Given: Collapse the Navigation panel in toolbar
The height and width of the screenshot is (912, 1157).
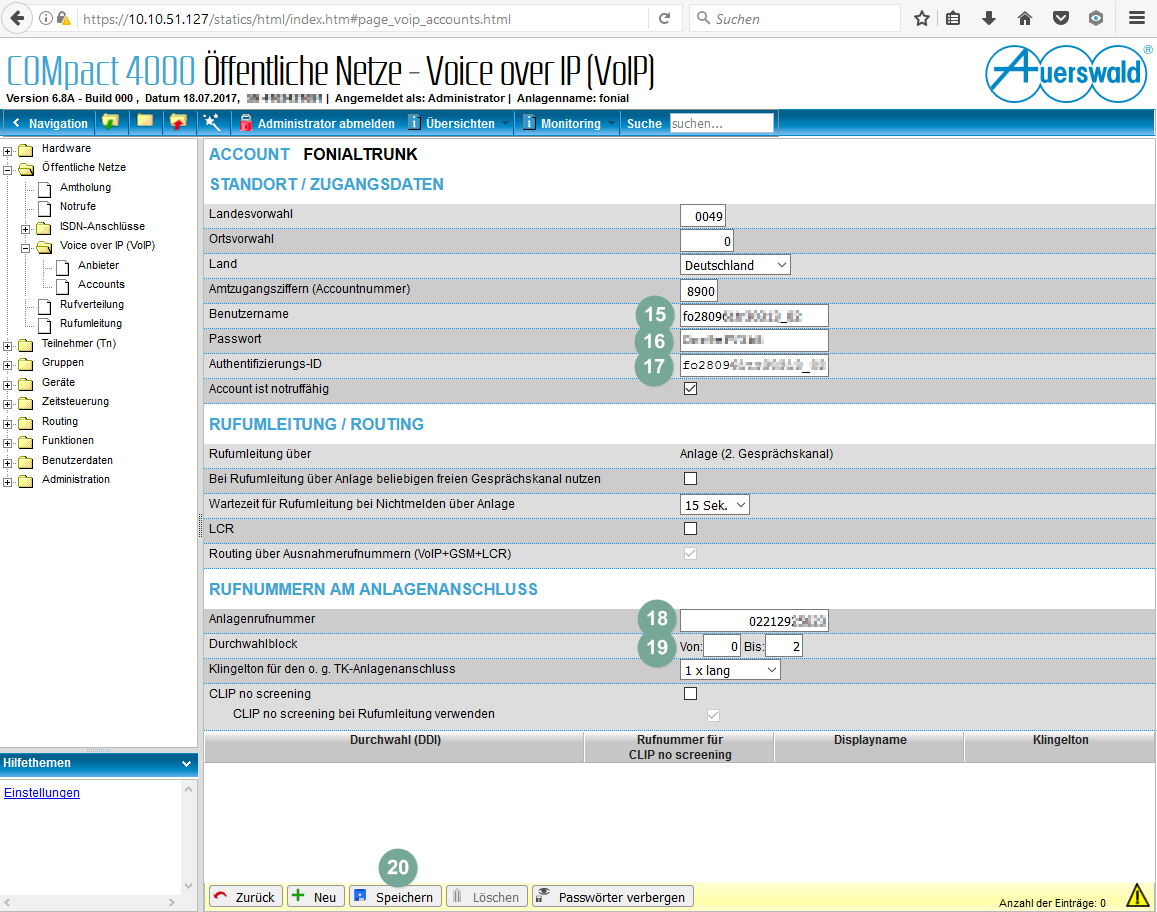Looking at the screenshot, I should coord(50,123).
